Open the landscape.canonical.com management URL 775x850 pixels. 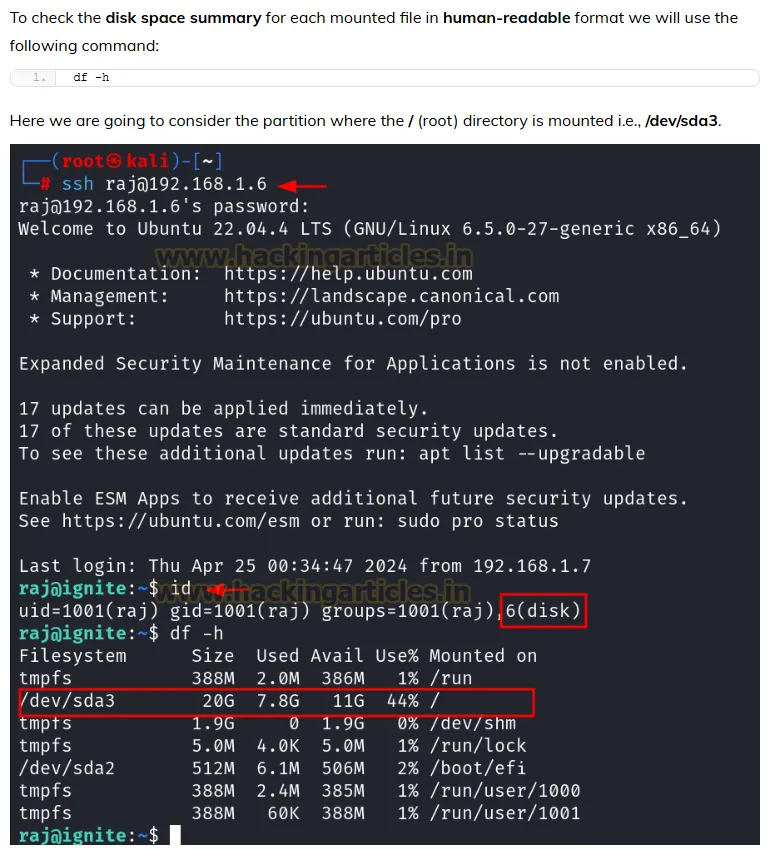pyautogui.click(x=391, y=296)
